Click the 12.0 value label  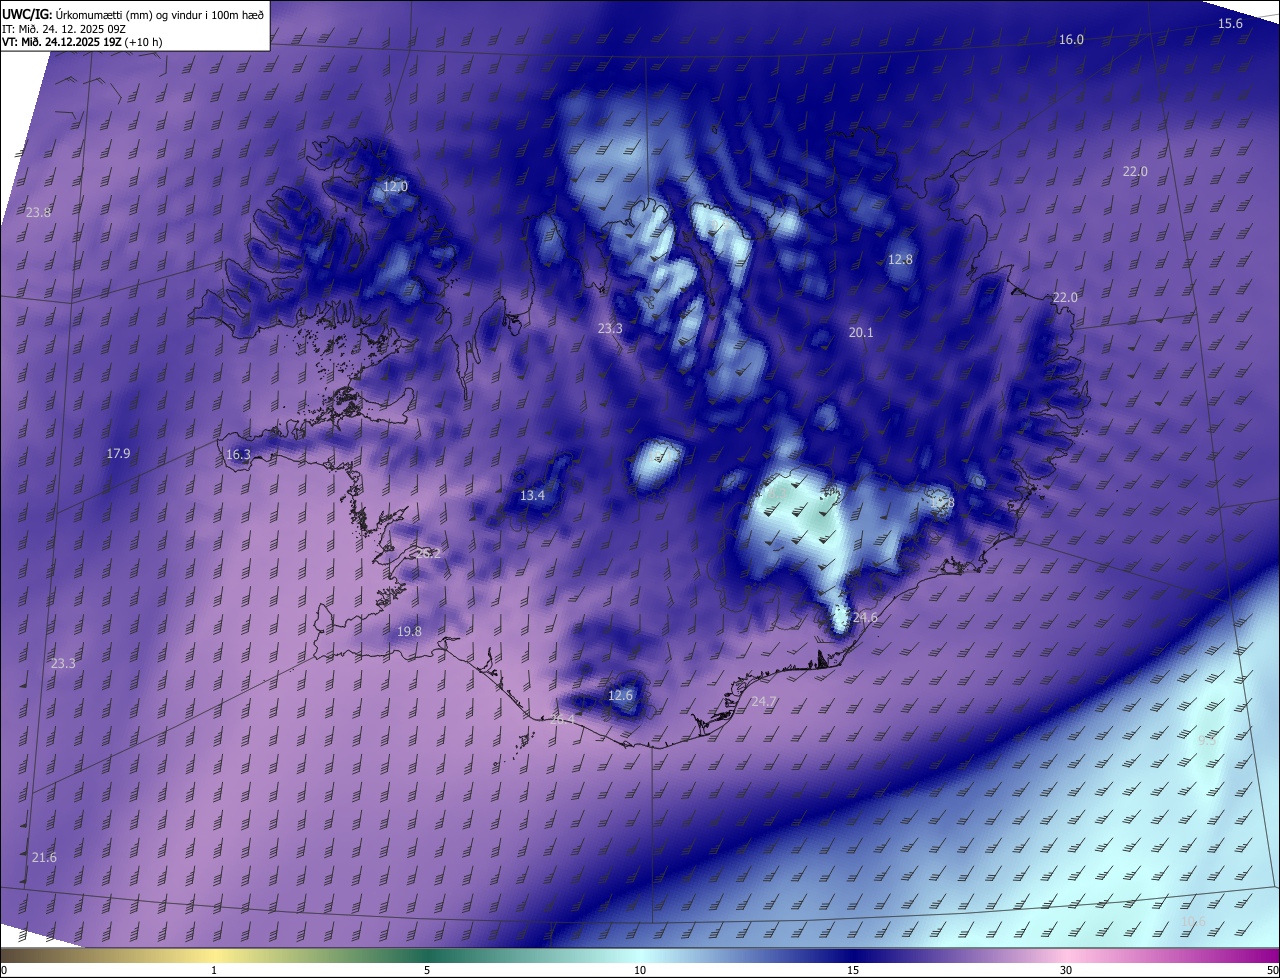[396, 186]
